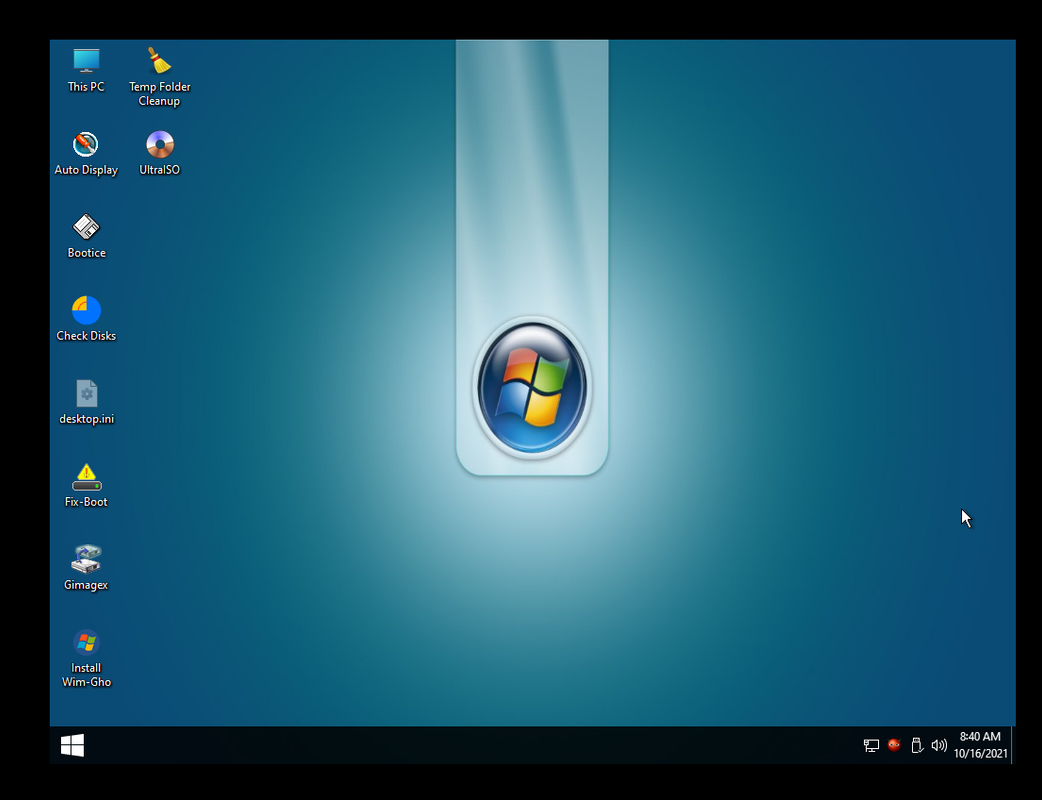Click the Show desktop strip at taskbar end
Viewport: 1042px width, 800px height.
pyautogui.click(x=1013, y=746)
